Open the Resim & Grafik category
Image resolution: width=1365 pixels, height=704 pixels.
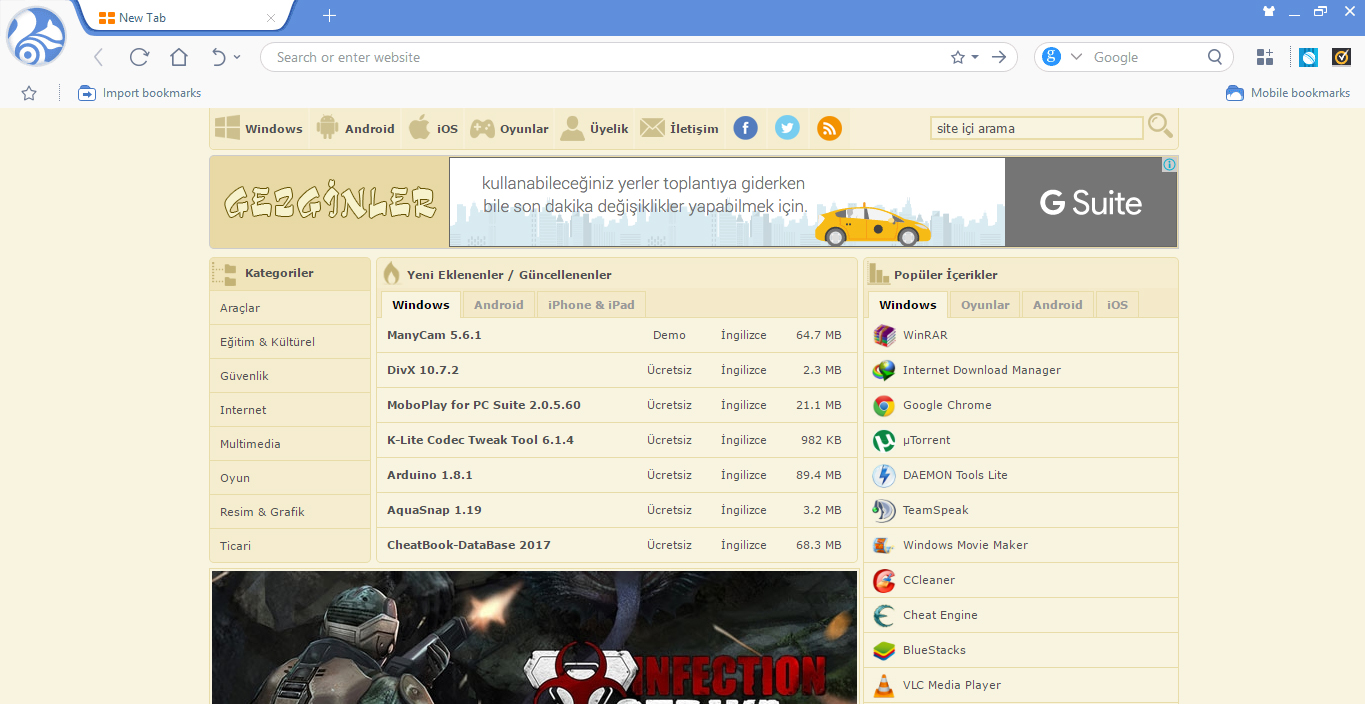(x=290, y=512)
